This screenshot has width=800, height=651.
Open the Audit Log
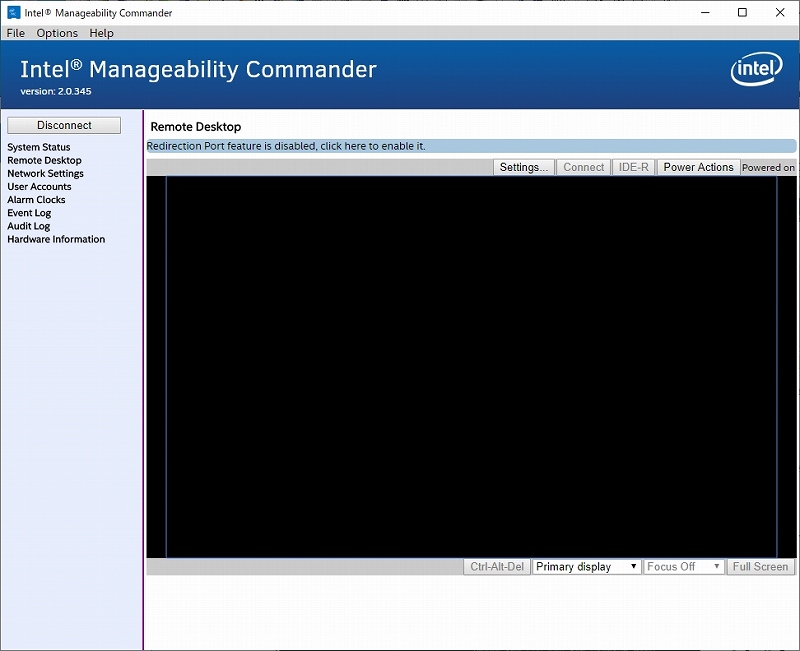[x=28, y=226]
